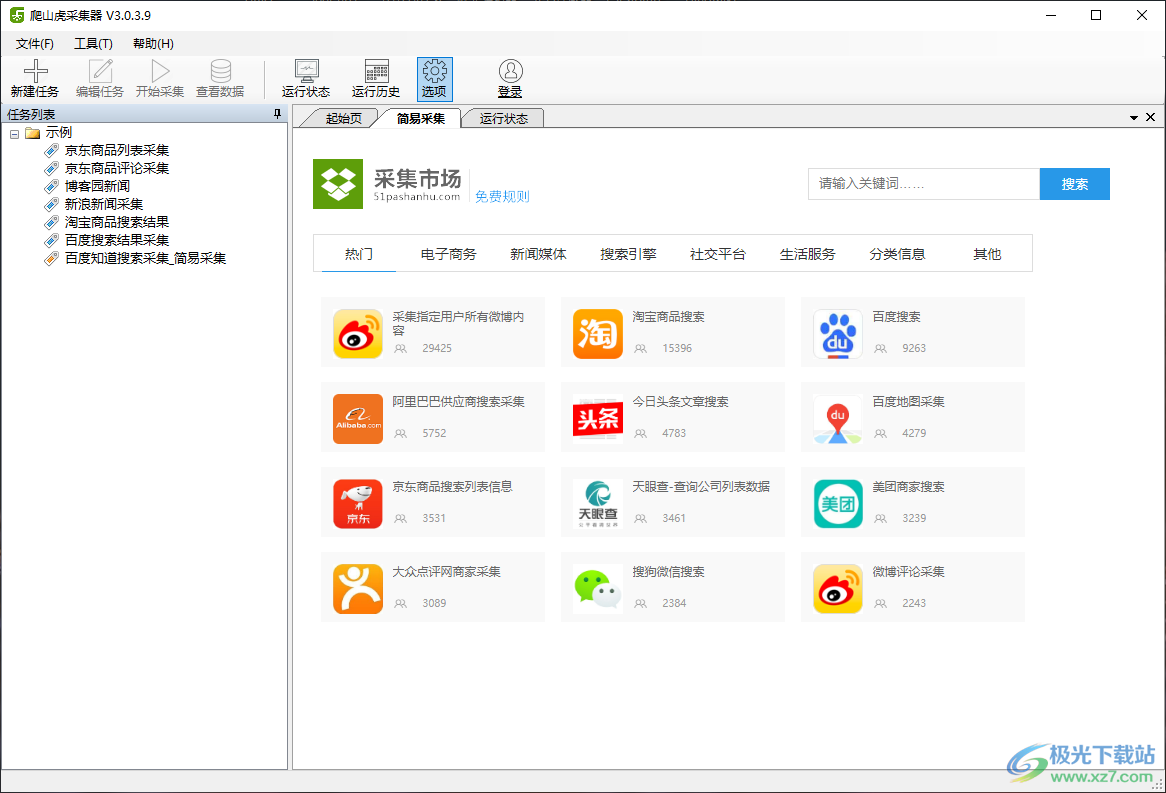The width and height of the screenshot is (1166, 793).
Task: Open the View Data (查看数据) database icon
Action: pyautogui.click(x=220, y=71)
